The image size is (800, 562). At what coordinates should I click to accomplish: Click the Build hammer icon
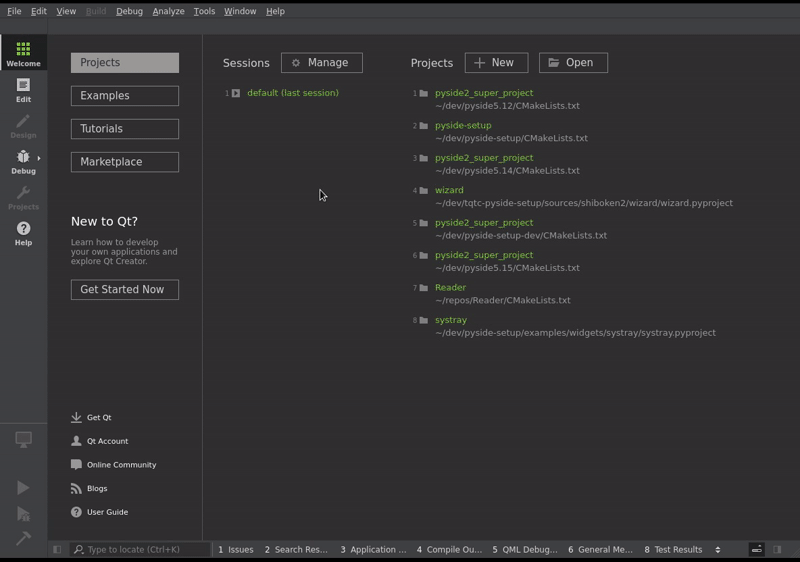(23, 538)
